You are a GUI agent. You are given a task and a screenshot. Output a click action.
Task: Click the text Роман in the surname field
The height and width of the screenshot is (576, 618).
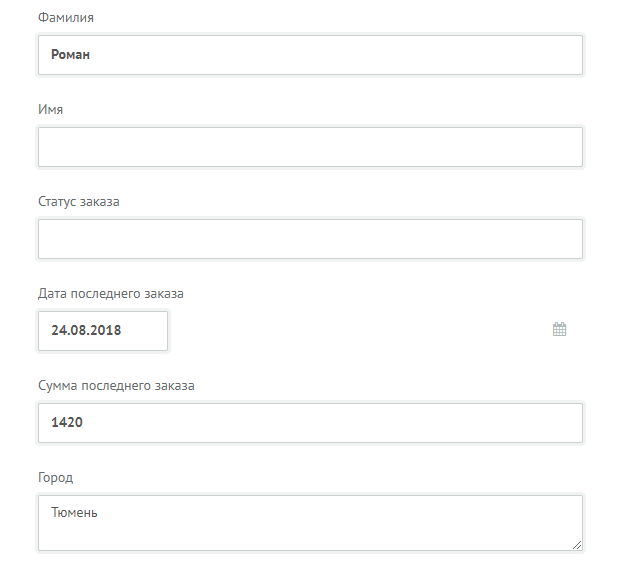pyautogui.click(x=71, y=54)
